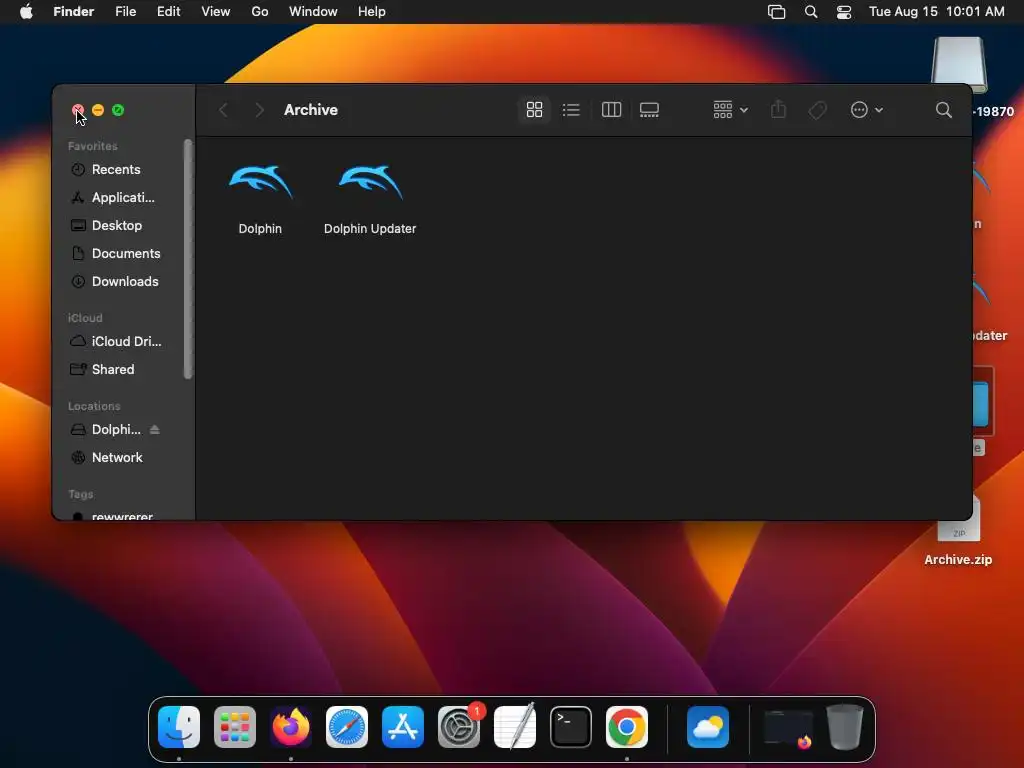
Task: Click the Finder search magnifier
Action: (944, 110)
